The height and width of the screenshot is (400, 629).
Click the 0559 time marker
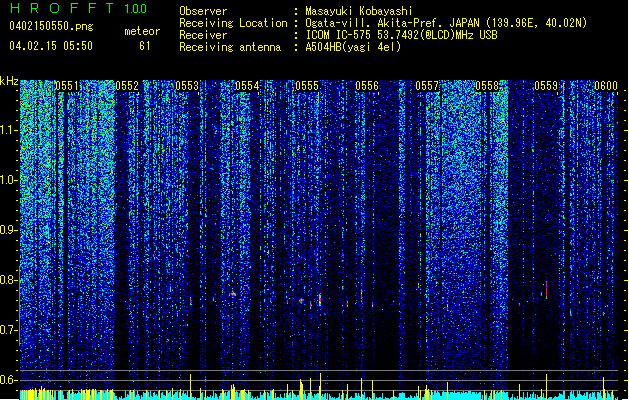coord(546,86)
